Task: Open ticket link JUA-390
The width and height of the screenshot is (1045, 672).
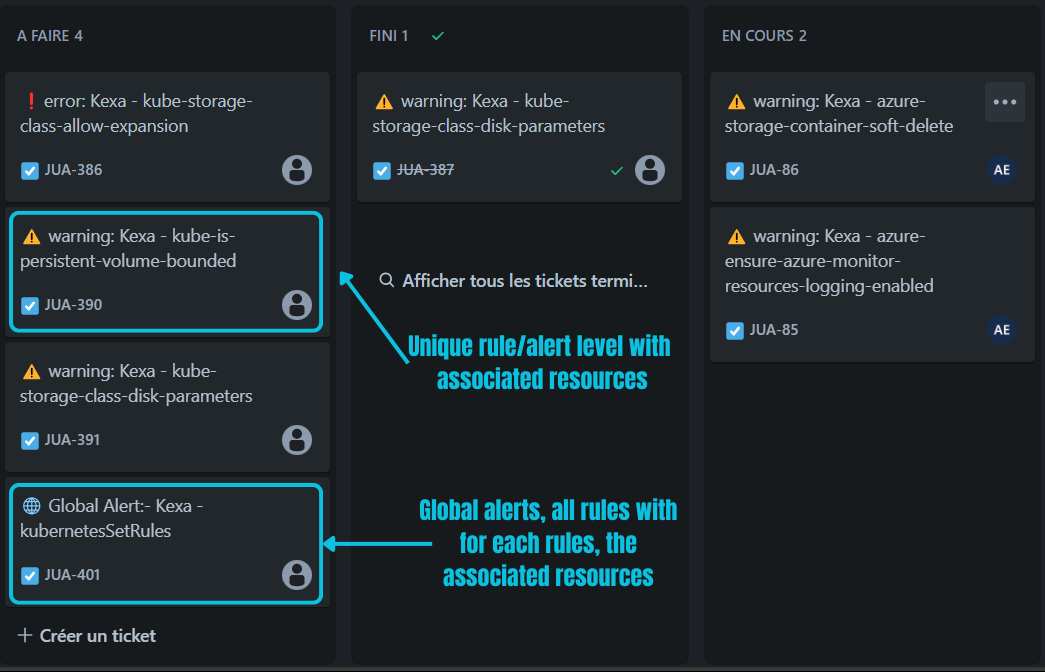Action: 73,305
